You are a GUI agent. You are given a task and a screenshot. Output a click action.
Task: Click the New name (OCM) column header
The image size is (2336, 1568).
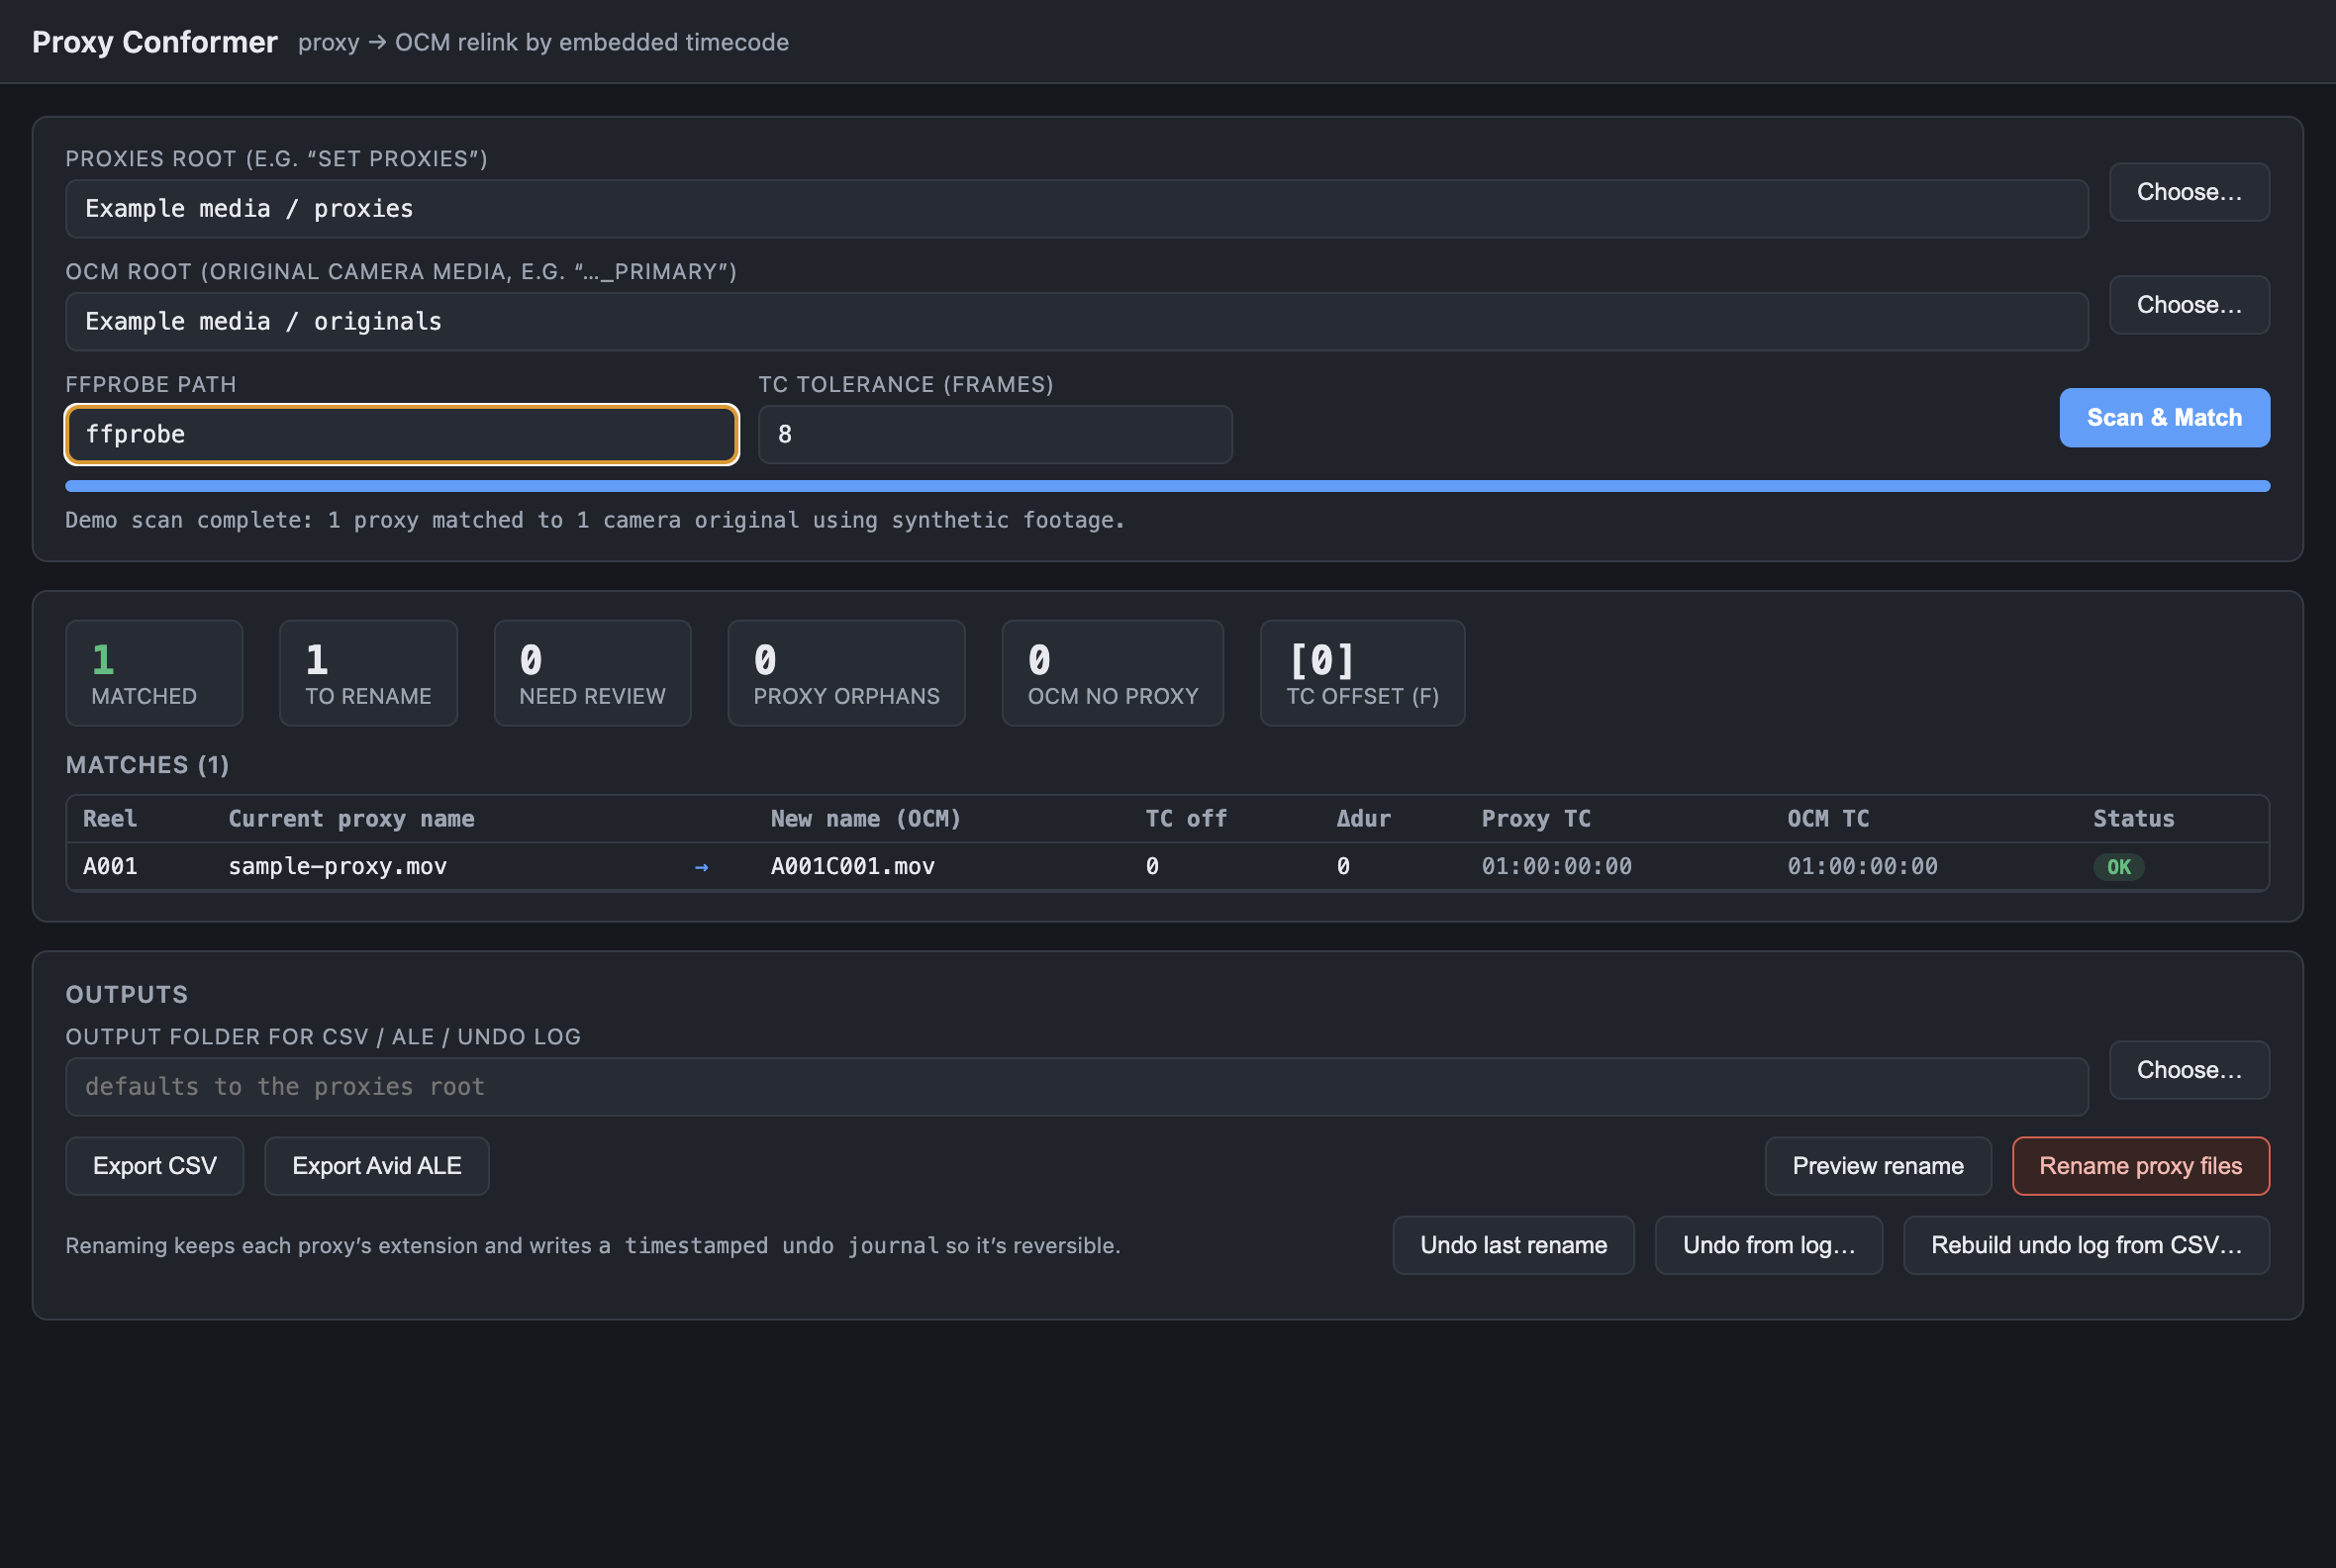coord(866,819)
